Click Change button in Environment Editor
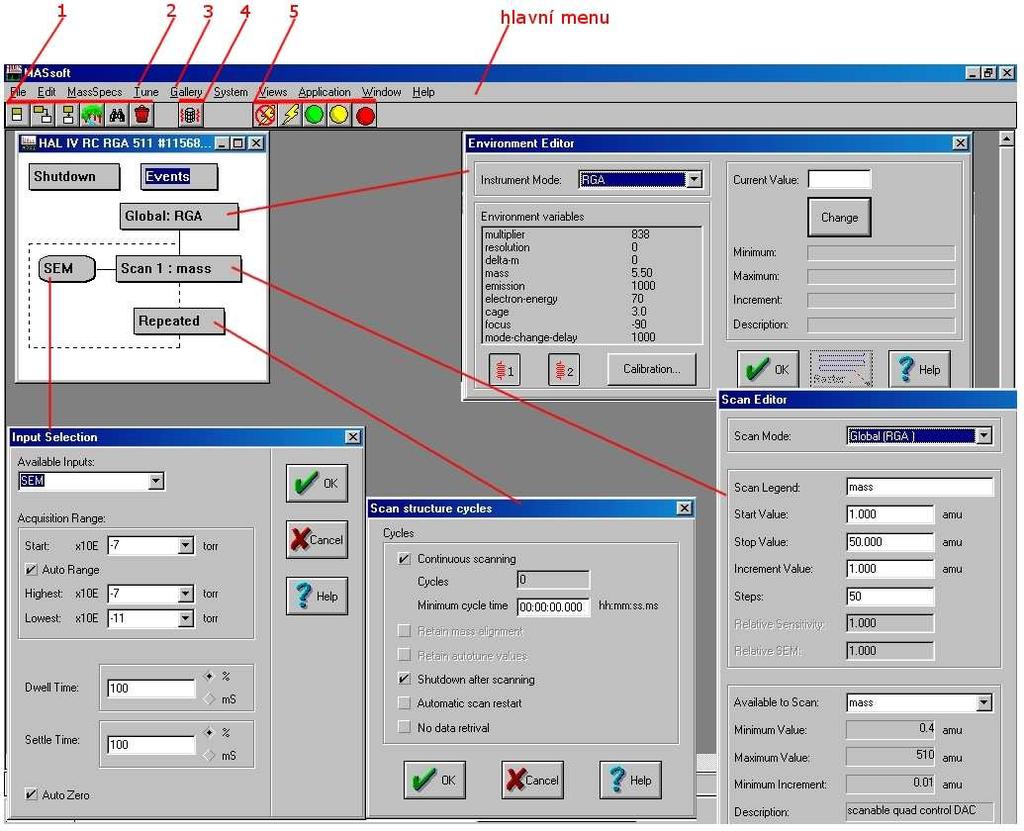The height and width of the screenshot is (831, 1024). tap(839, 218)
